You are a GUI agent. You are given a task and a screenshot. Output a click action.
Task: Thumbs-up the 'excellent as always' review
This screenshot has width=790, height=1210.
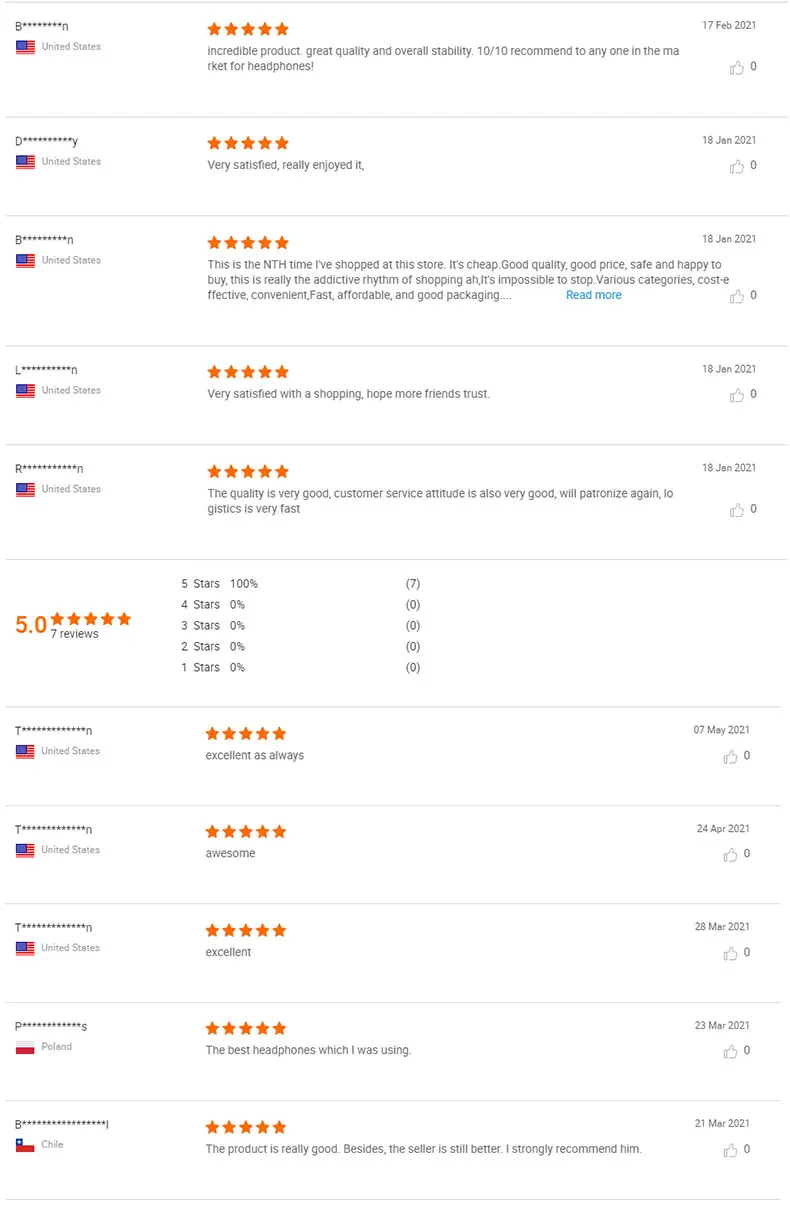coord(731,757)
